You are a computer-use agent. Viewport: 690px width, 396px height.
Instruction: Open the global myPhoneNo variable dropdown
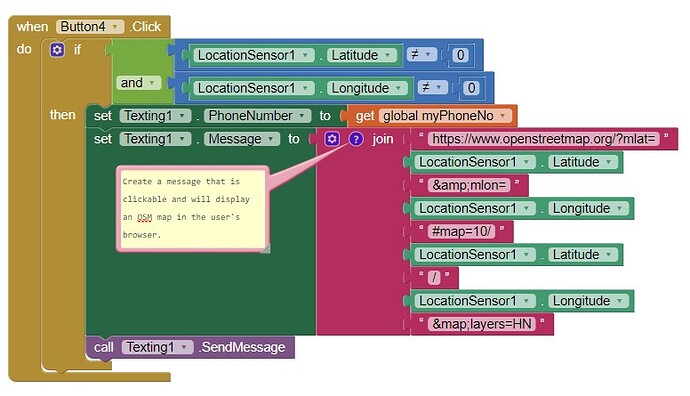coord(445,116)
